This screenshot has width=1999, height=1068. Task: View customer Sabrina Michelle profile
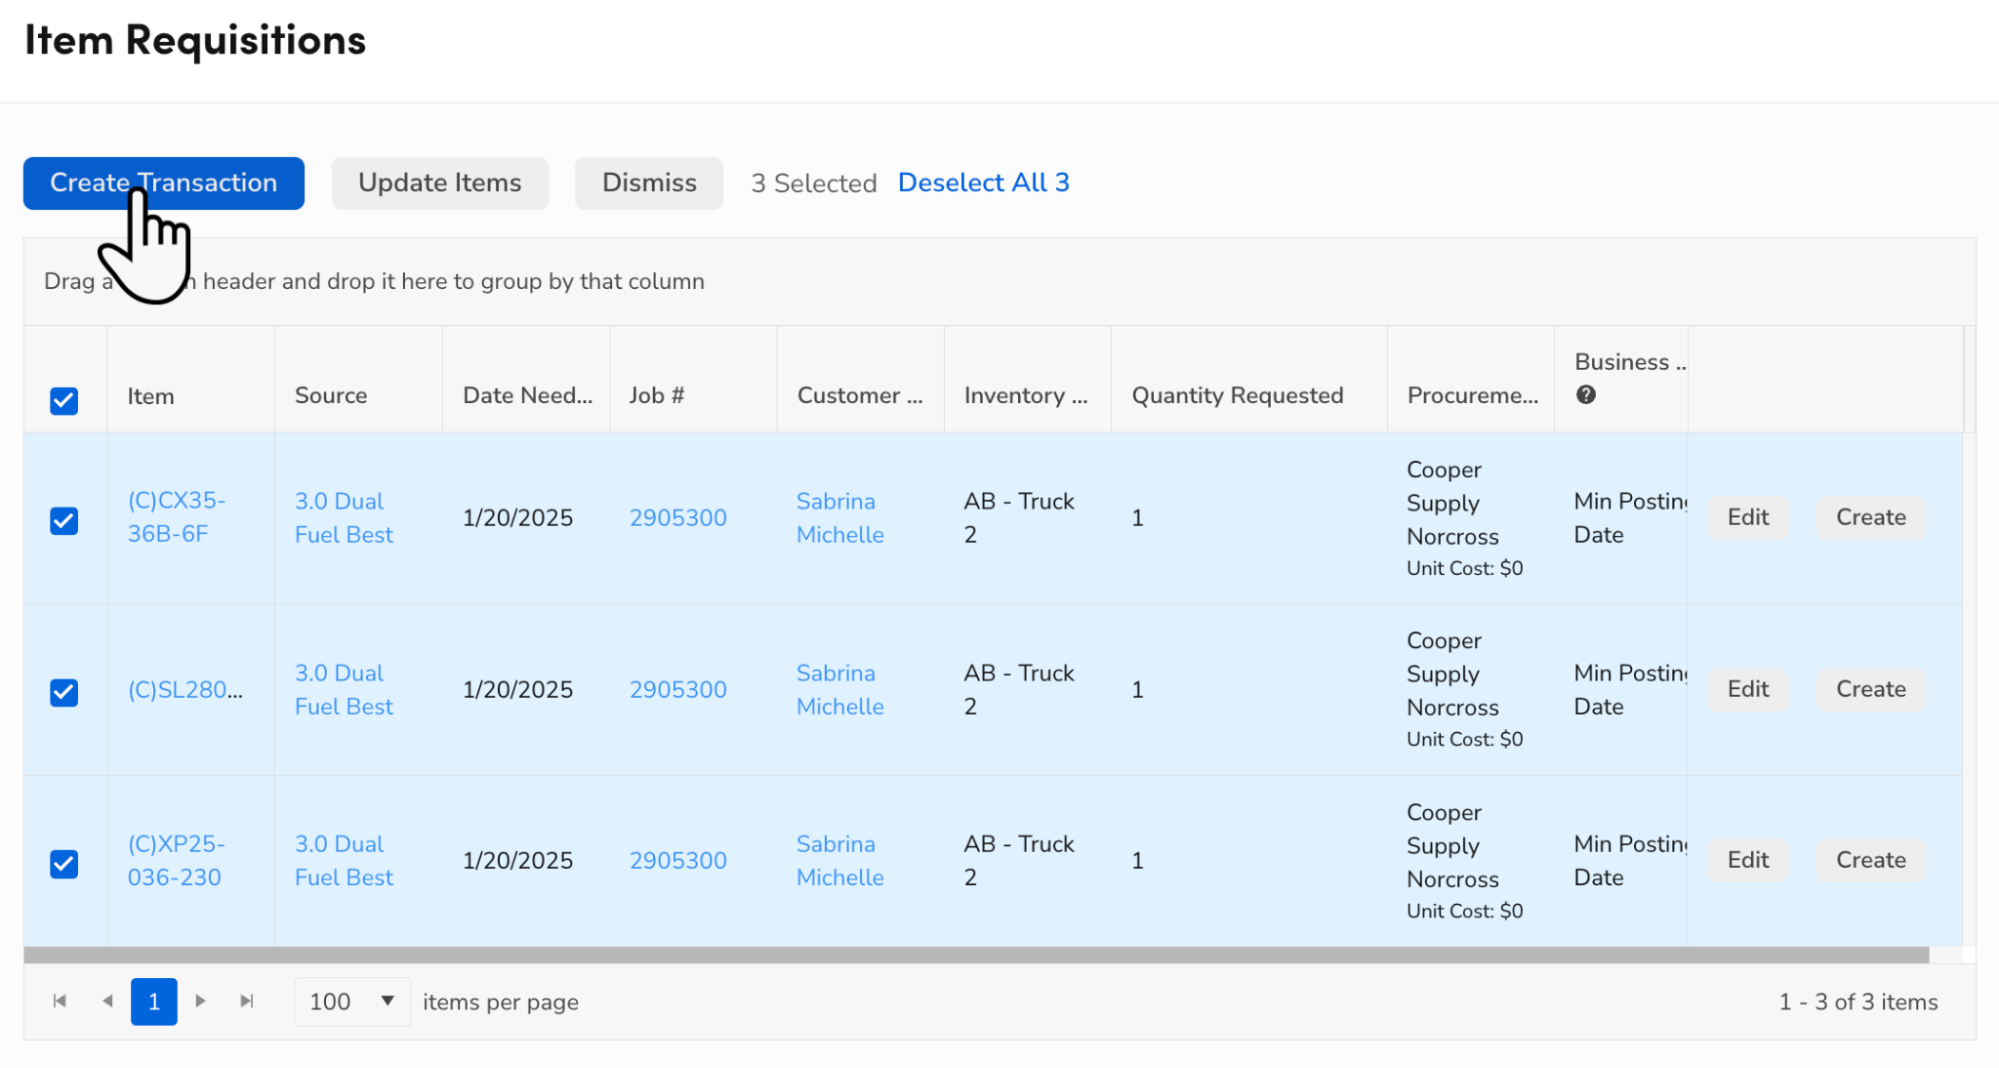838,517
